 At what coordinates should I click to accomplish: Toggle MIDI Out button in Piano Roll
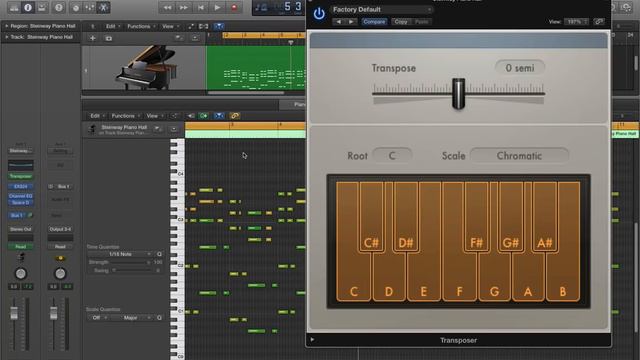click(203, 116)
